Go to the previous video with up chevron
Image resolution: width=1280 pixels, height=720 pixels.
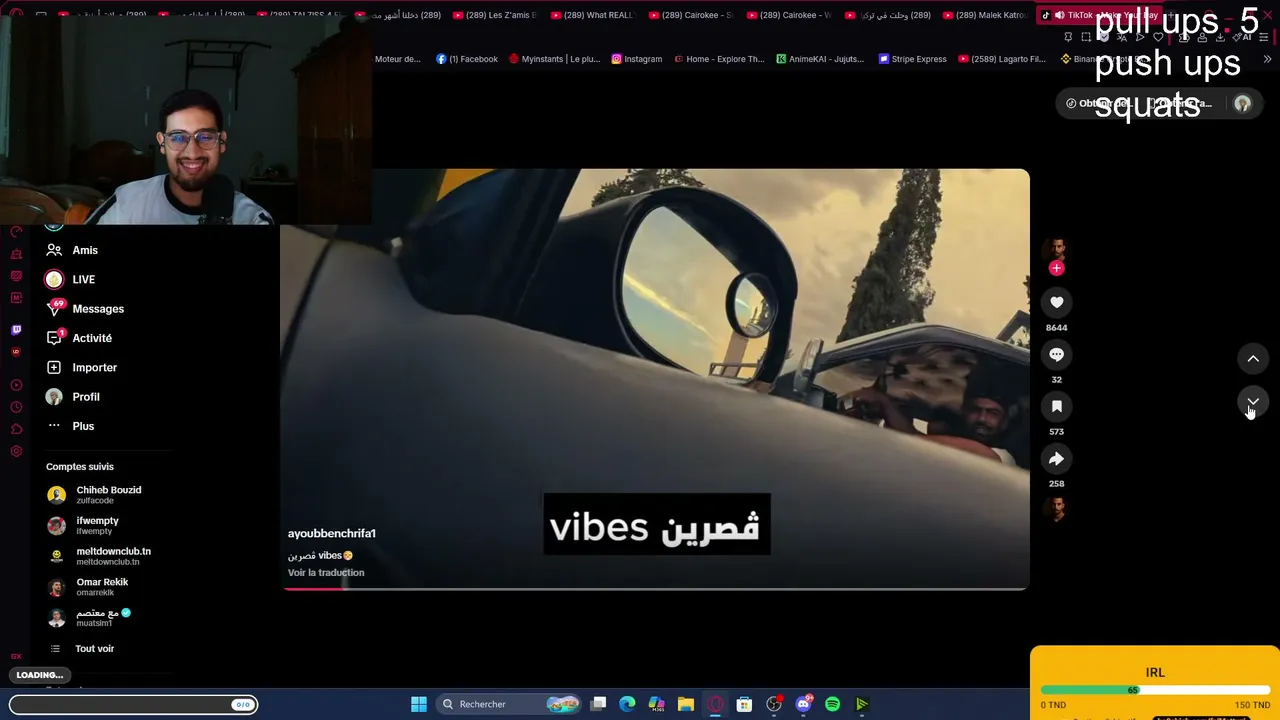pyautogui.click(x=1253, y=358)
